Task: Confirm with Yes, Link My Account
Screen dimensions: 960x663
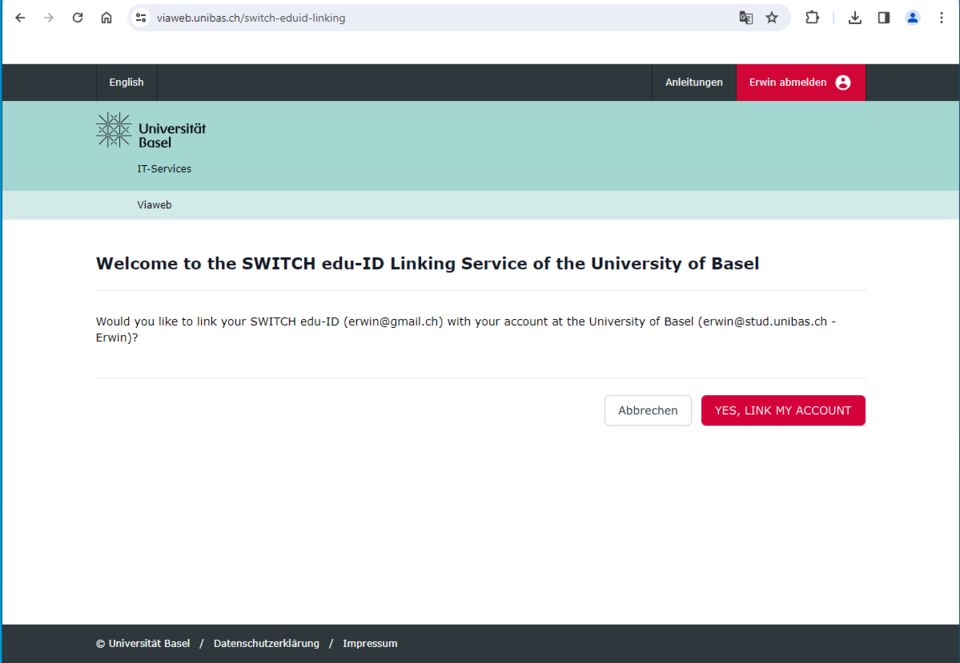Action: pyautogui.click(x=783, y=410)
